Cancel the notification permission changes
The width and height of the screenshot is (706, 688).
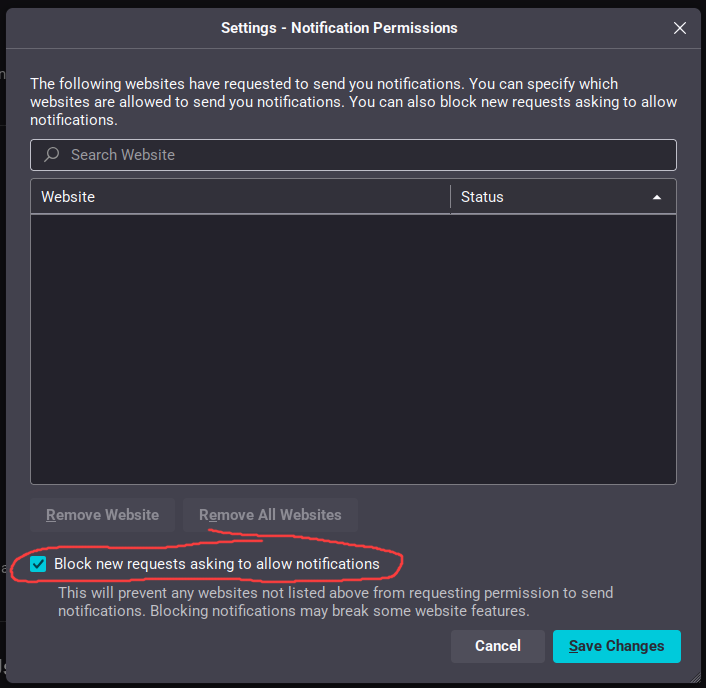[x=498, y=646]
